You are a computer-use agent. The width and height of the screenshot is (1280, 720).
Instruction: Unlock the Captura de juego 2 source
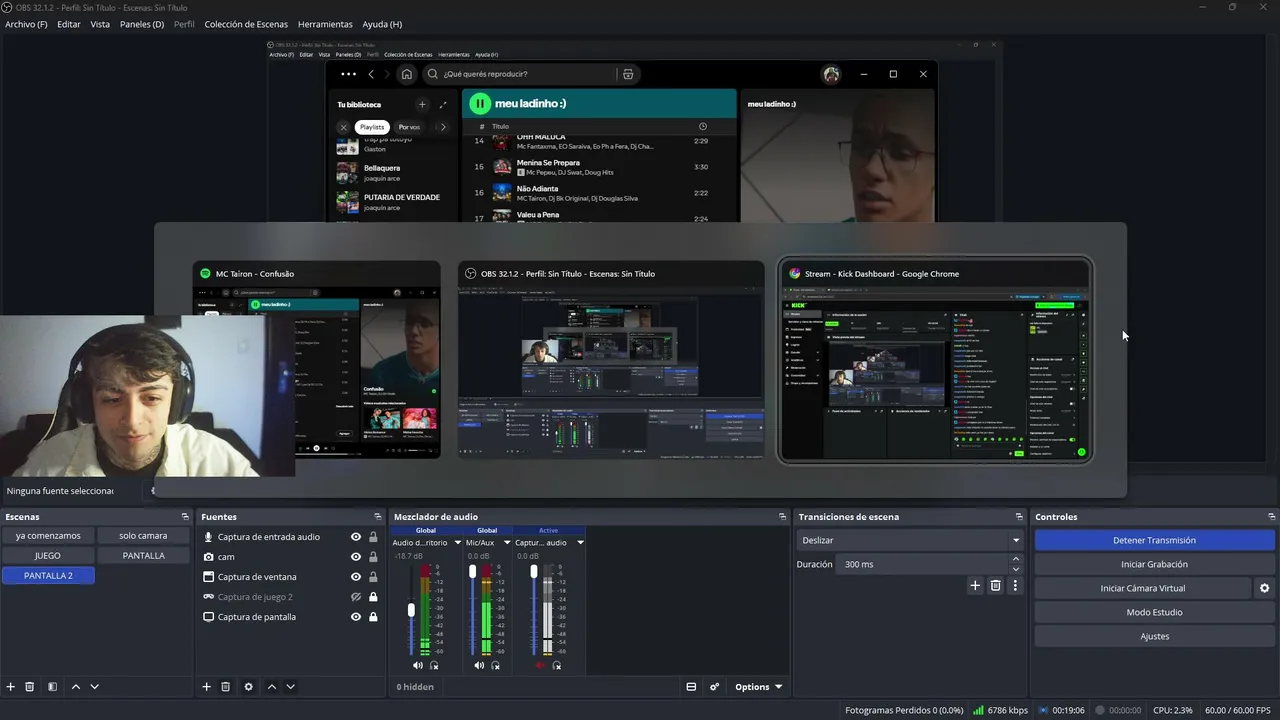click(x=373, y=597)
